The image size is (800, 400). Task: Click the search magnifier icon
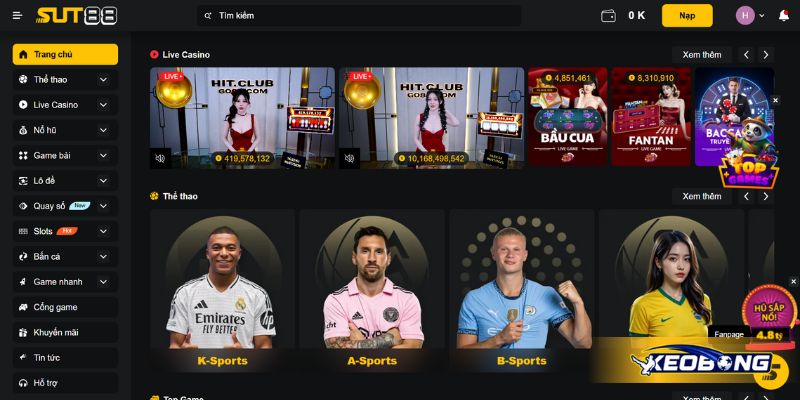click(x=208, y=16)
